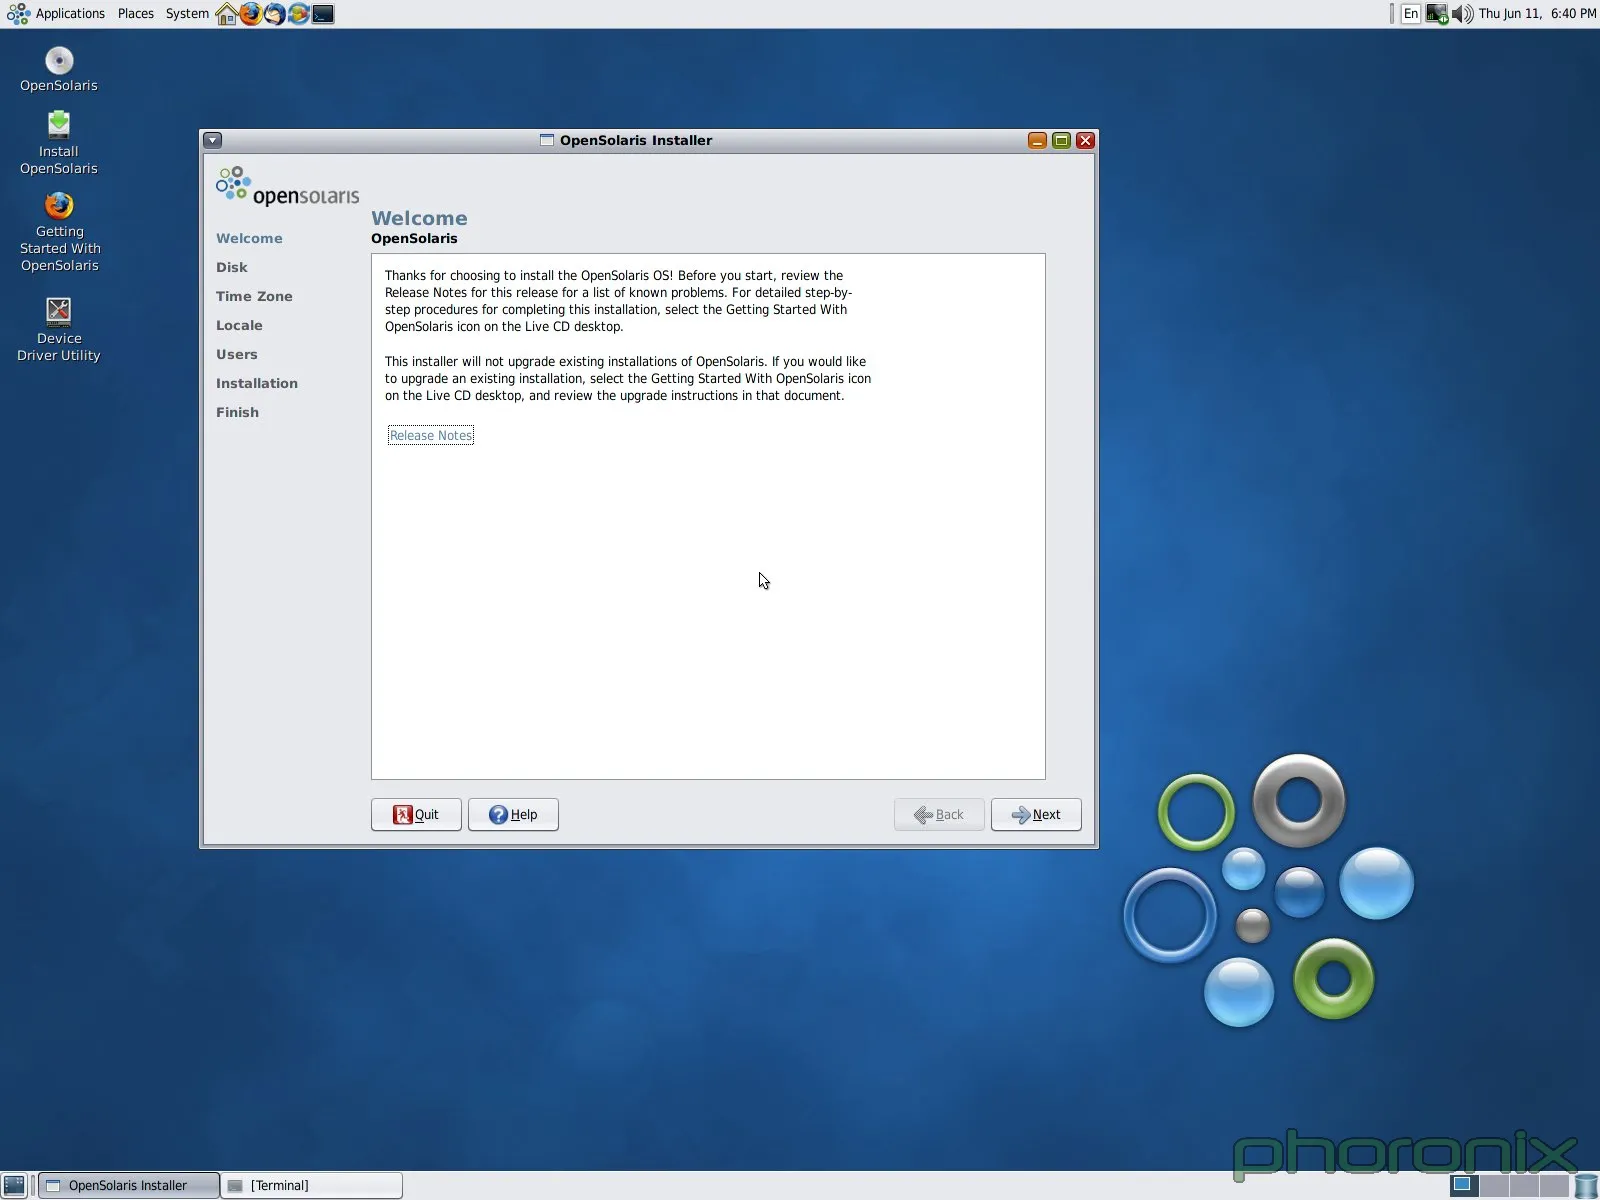The height and width of the screenshot is (1200, 1600).
Task: Click the Quit button
Action: [x=416, y=814]
